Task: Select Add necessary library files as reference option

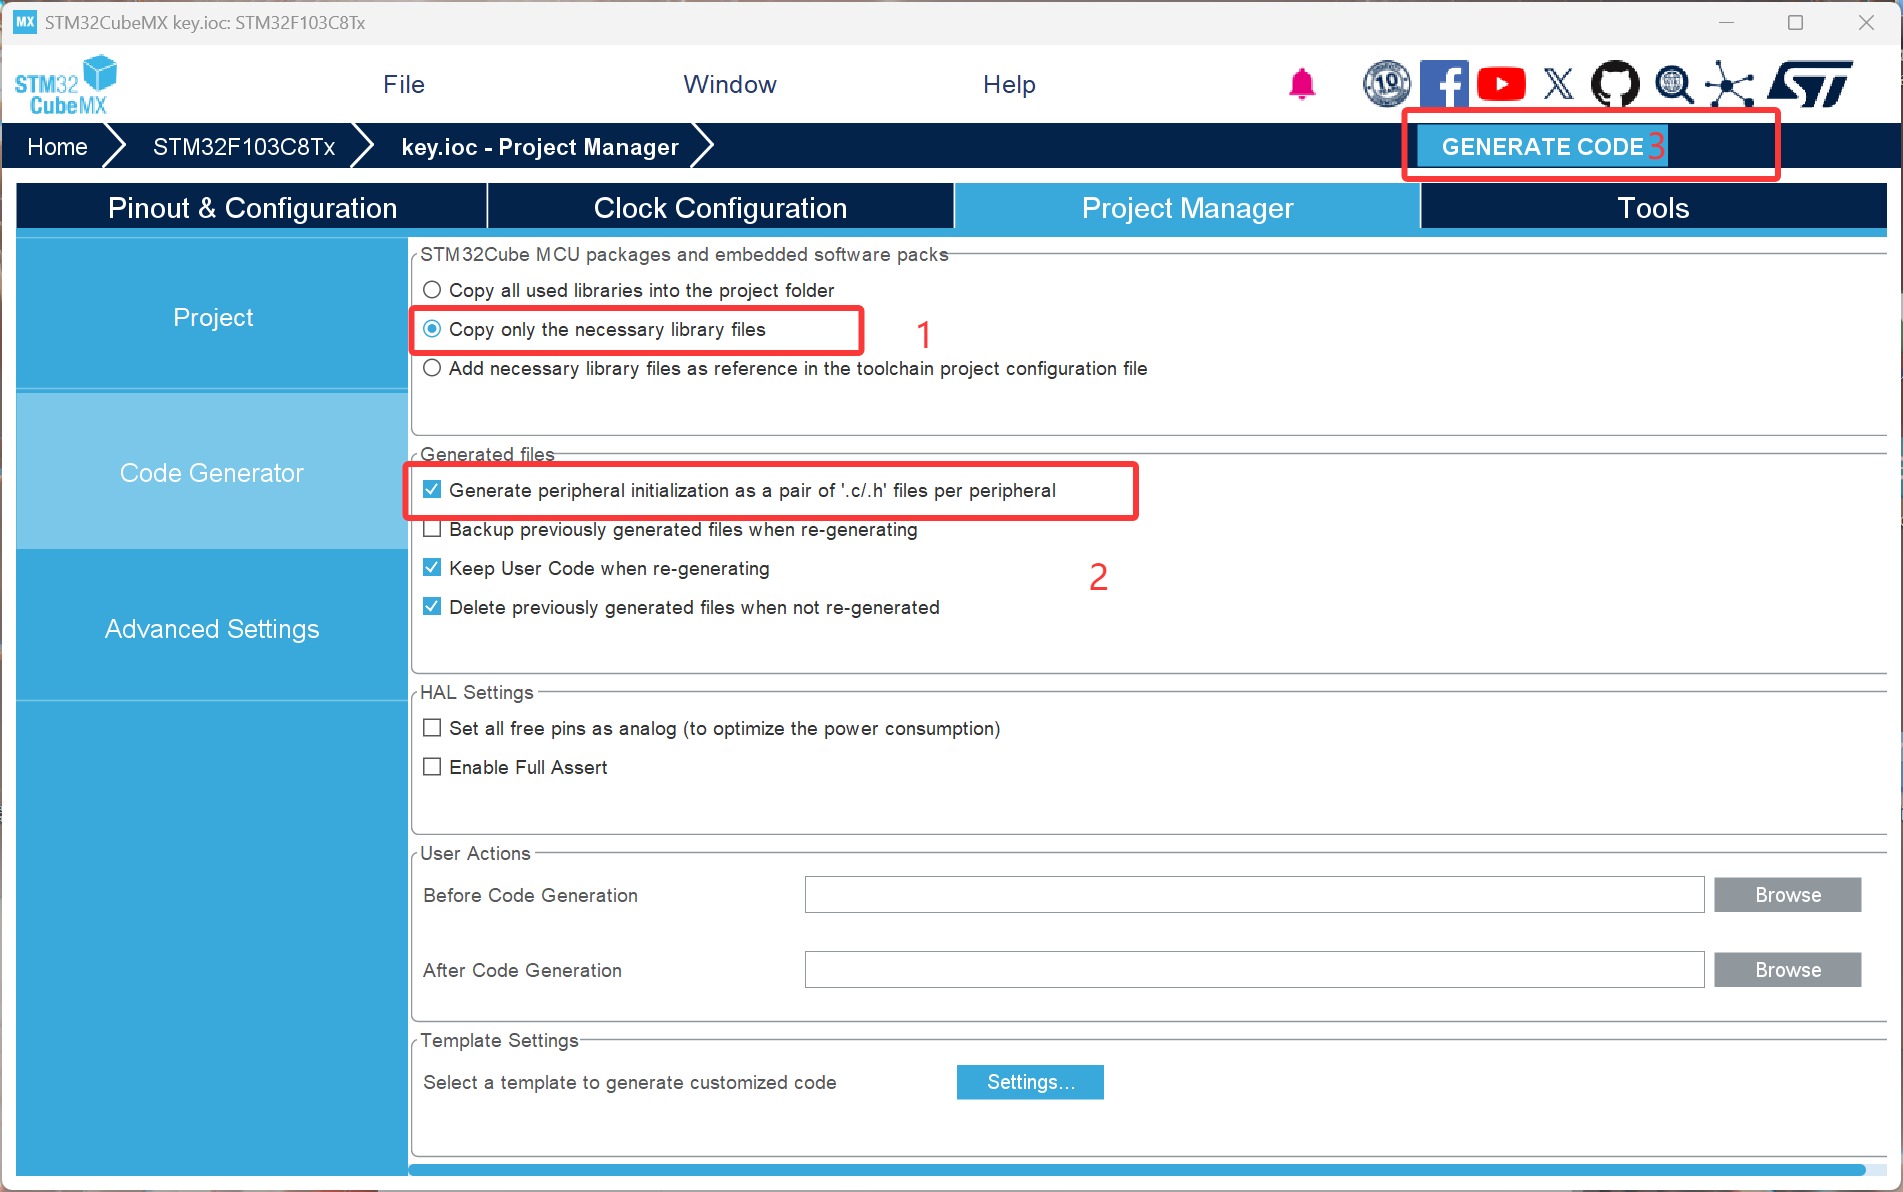Action: (x=432, y=368)
